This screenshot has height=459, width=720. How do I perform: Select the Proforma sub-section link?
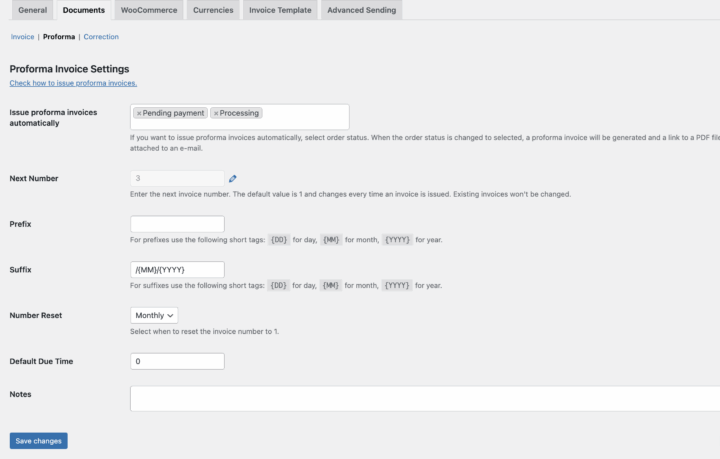click(x=59, y=37)
